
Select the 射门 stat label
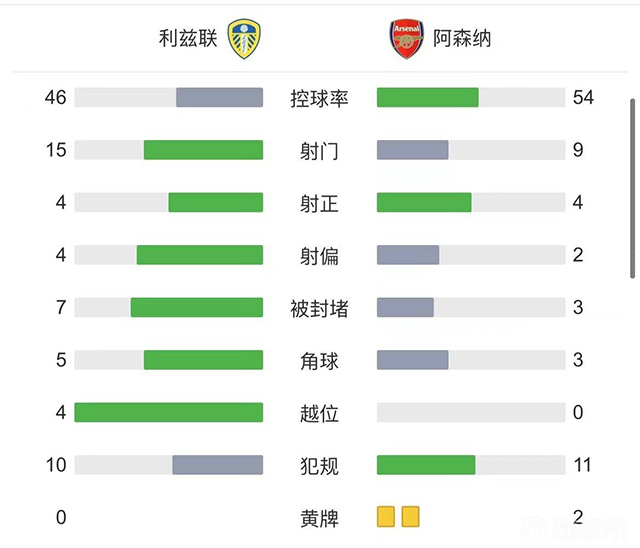tap(319, 151)
